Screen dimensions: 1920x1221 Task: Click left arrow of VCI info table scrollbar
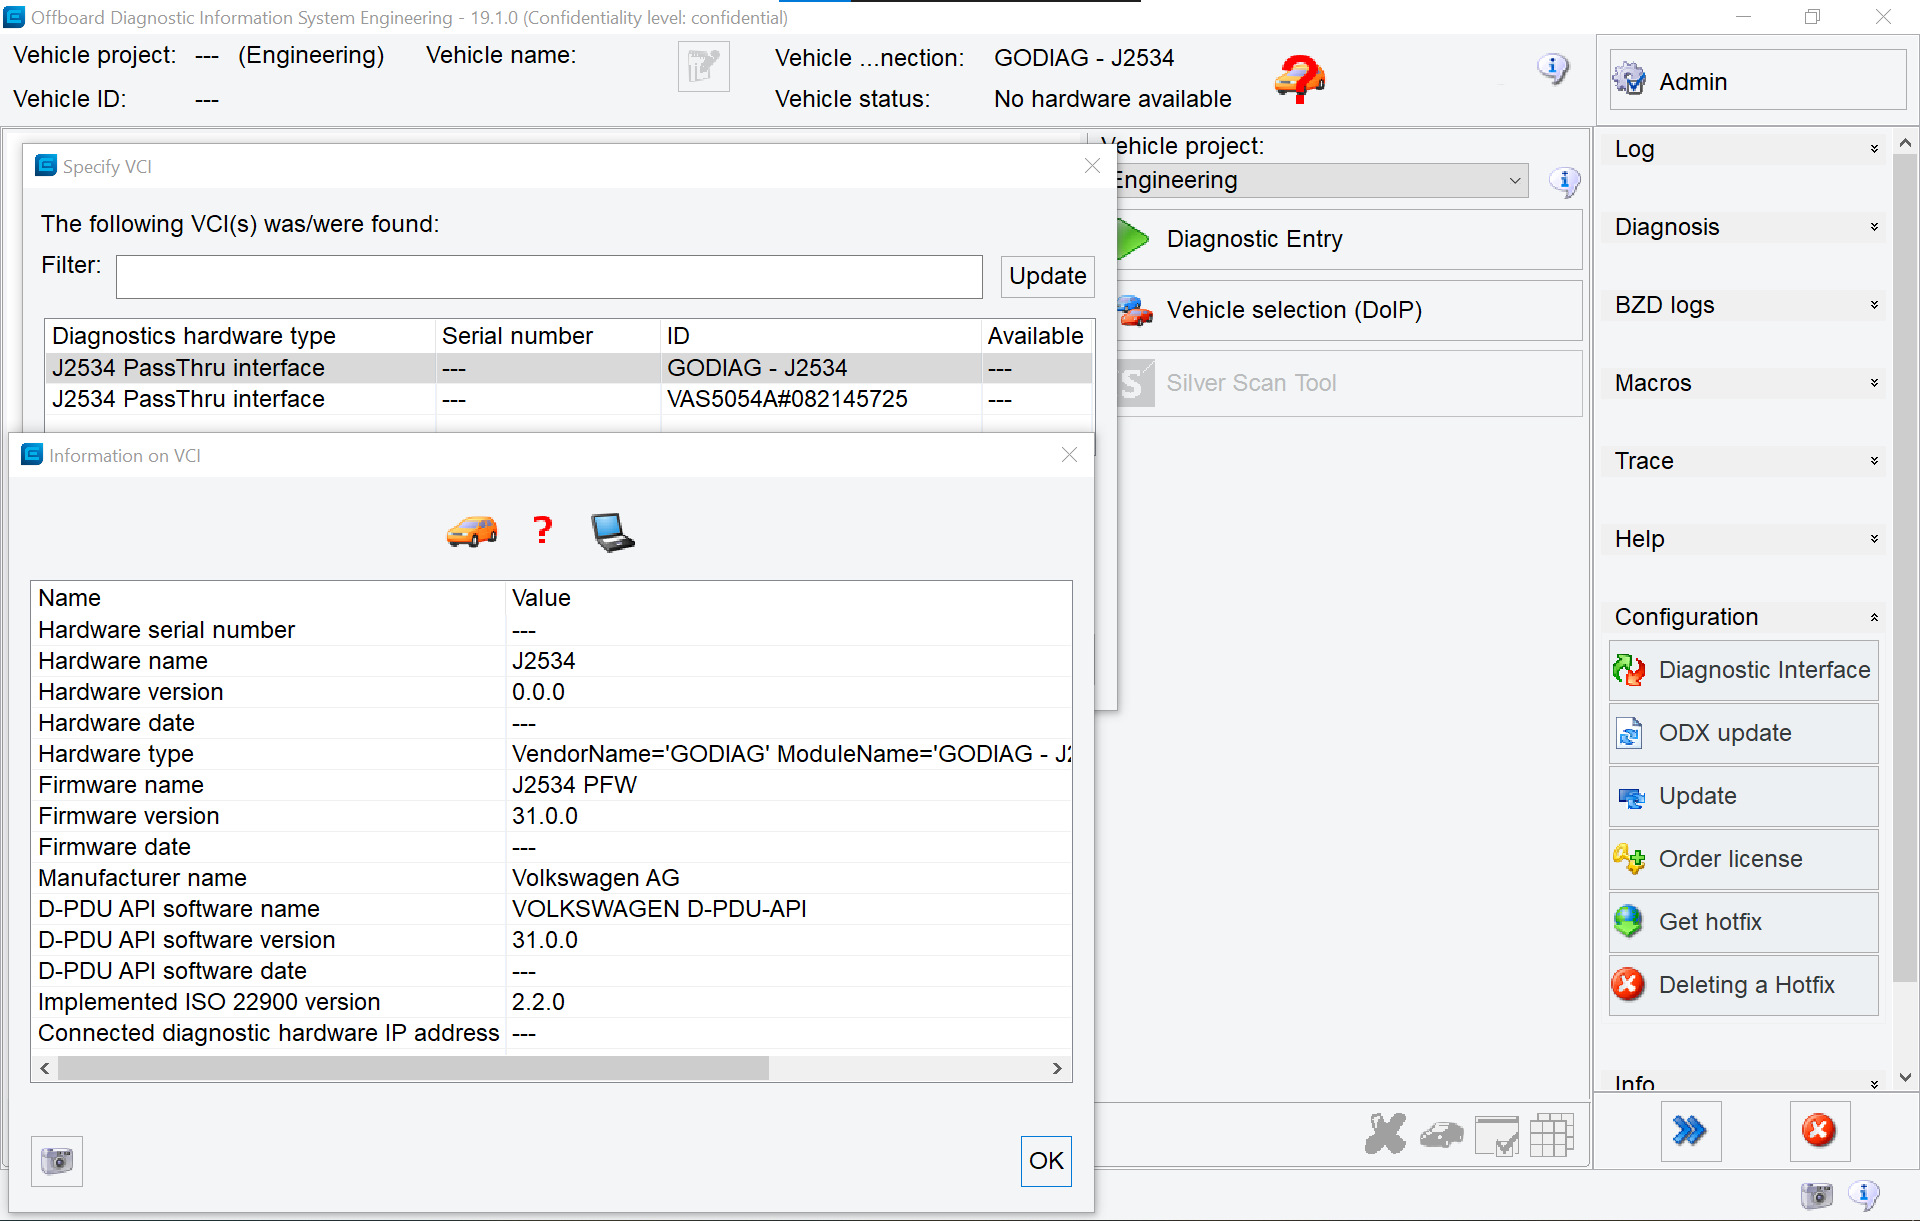pyautogui.click(x=45, y=1068)
